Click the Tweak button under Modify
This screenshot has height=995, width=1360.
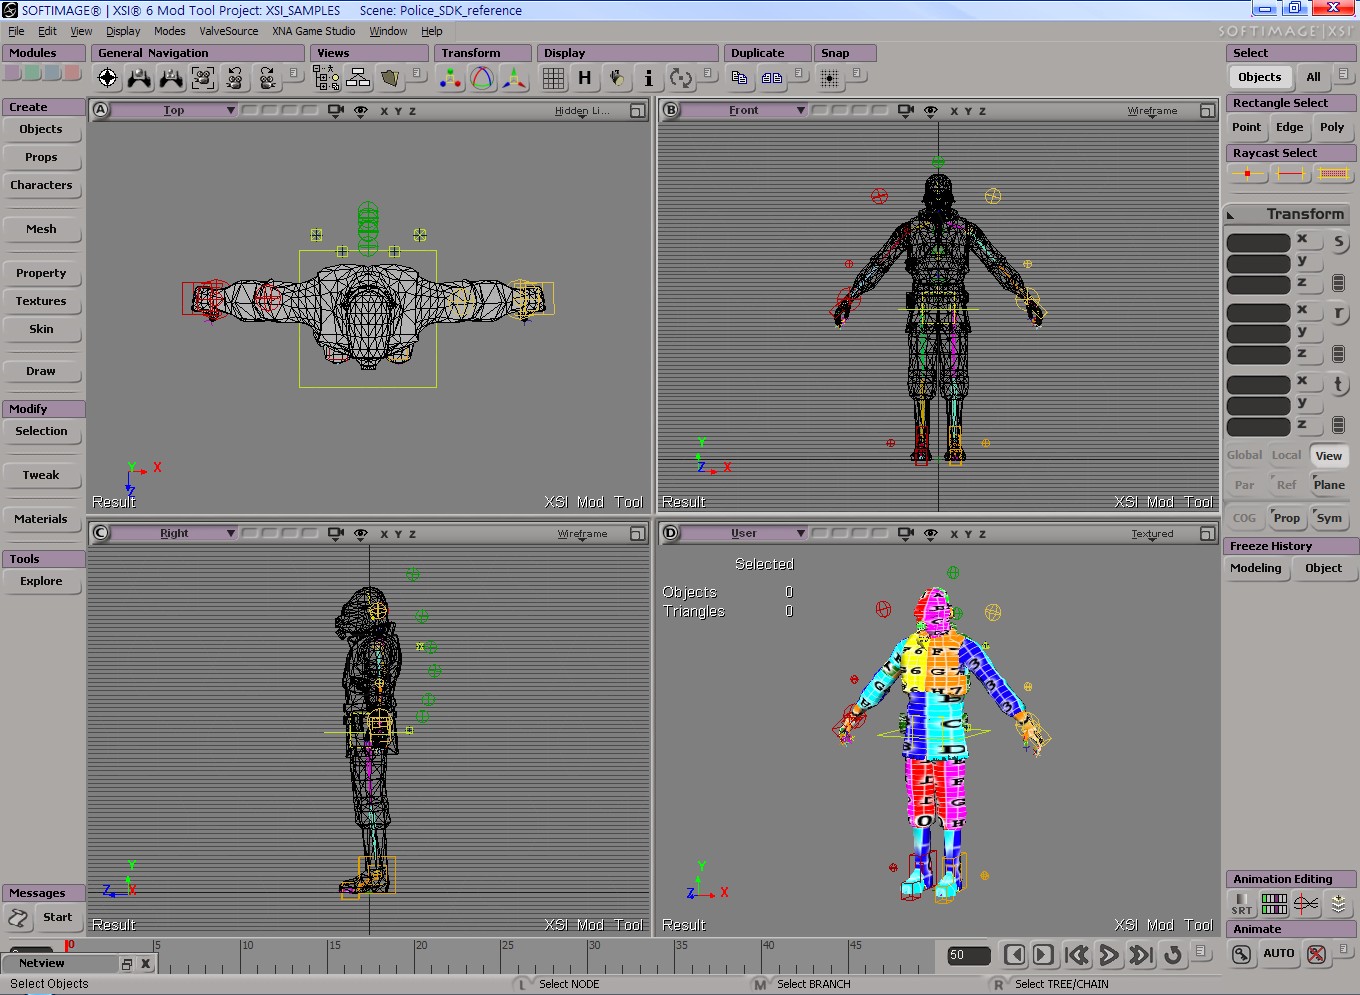coord(41,475)
